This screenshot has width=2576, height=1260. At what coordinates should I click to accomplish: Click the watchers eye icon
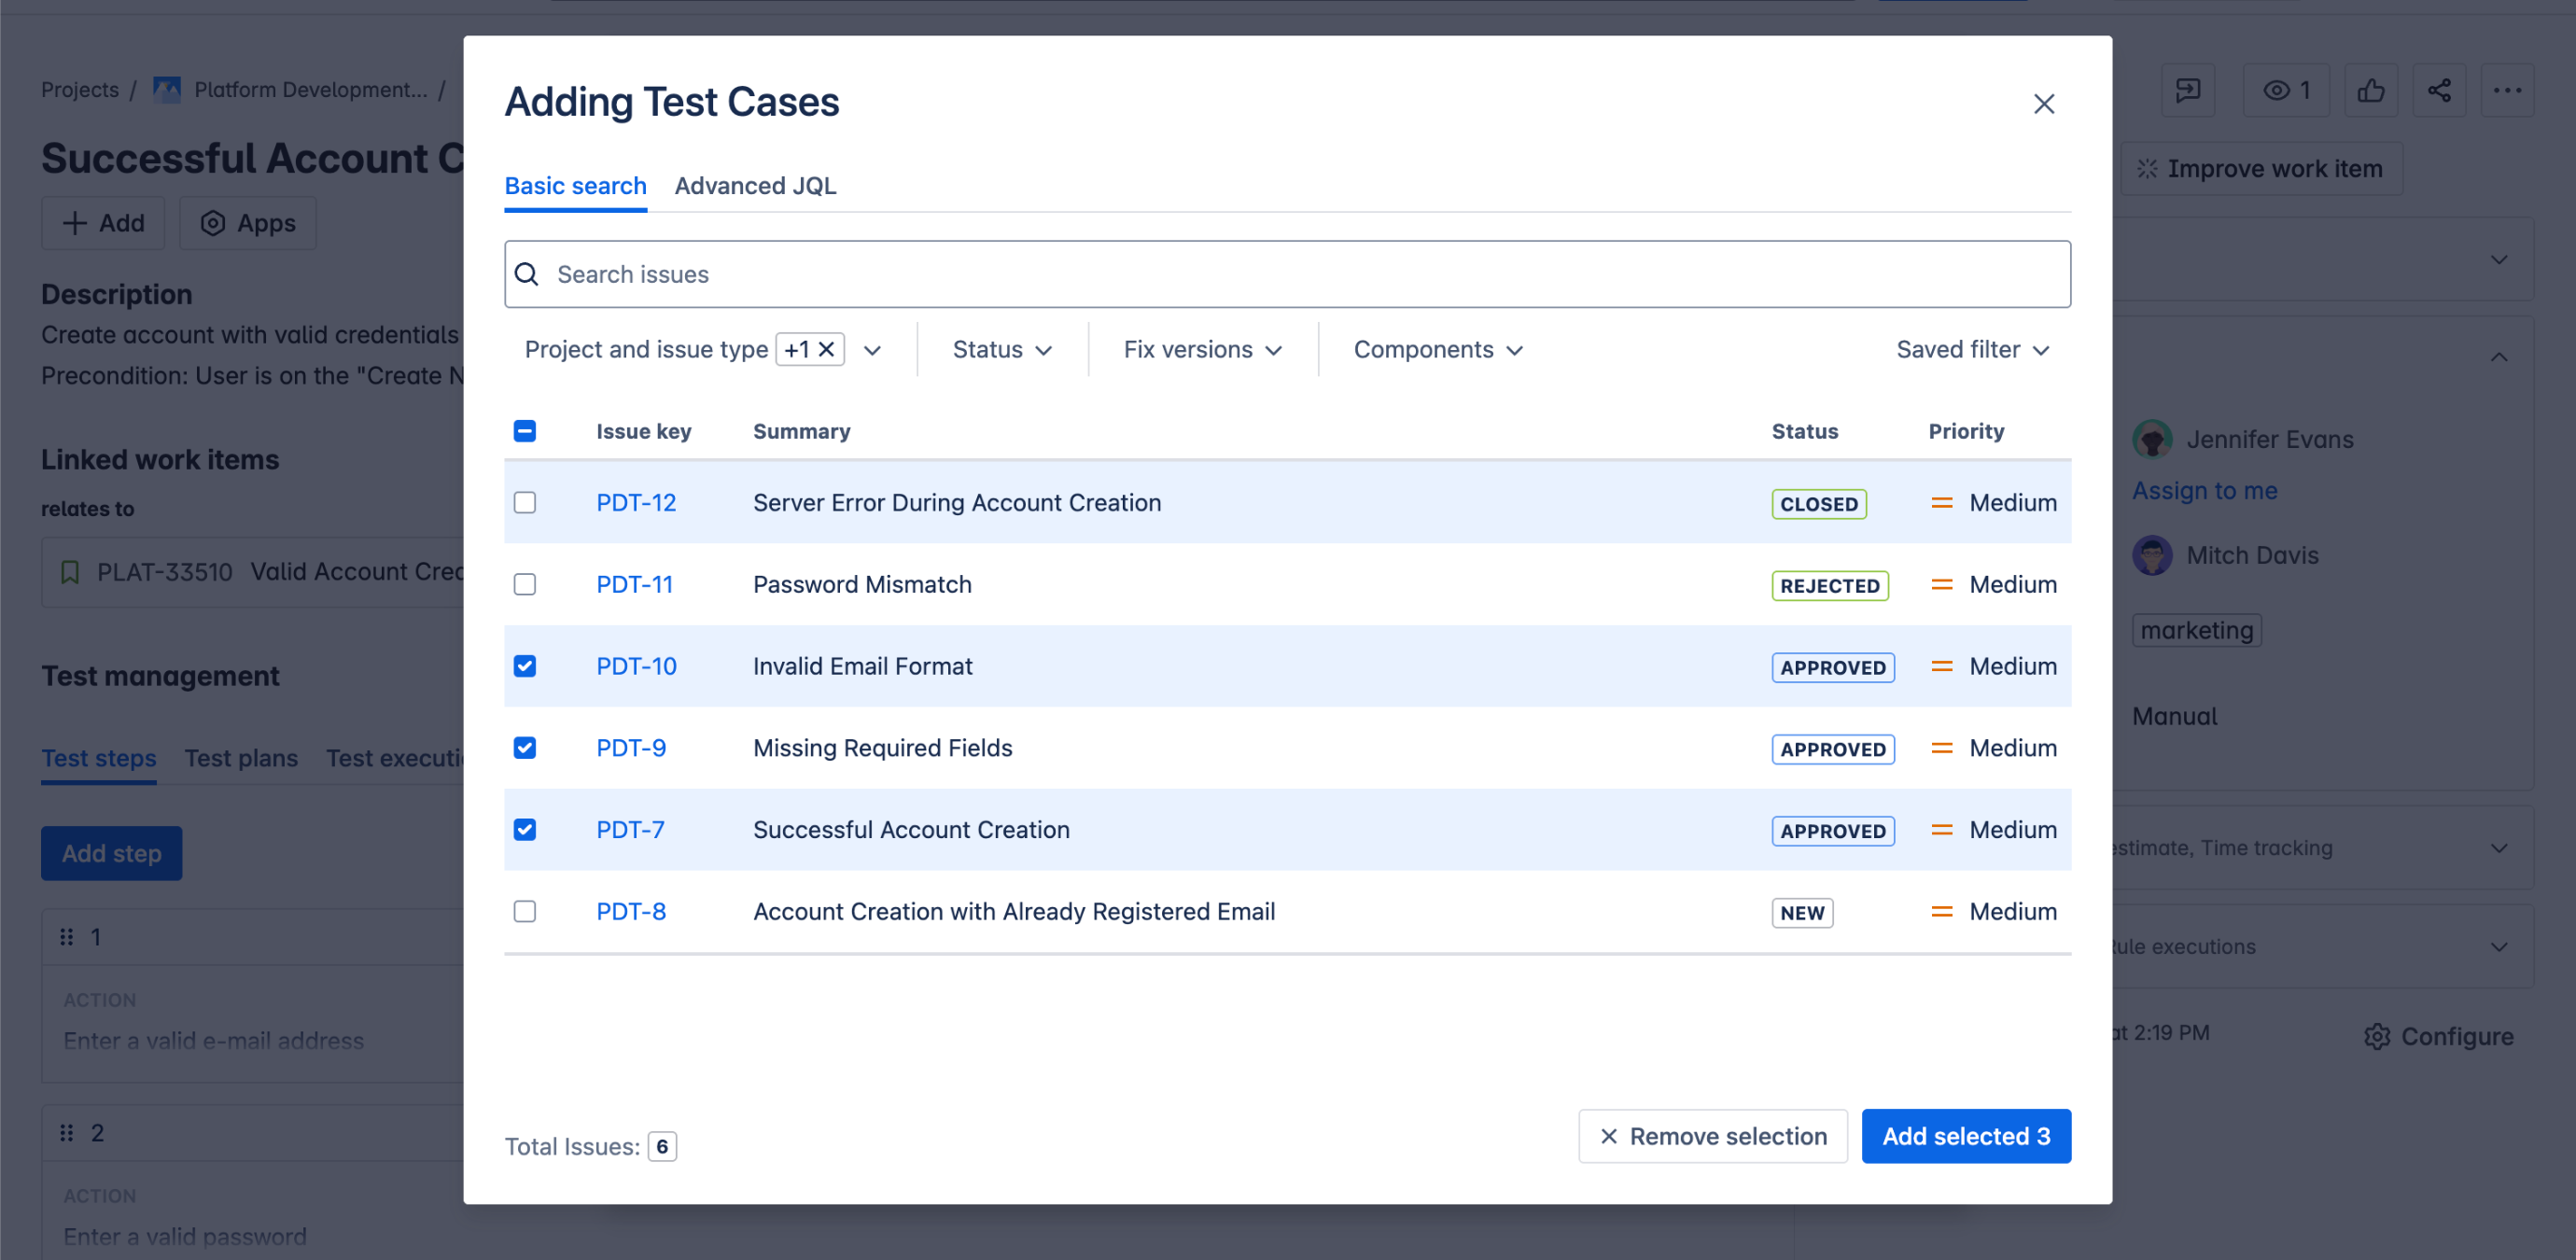(2276, 90)
